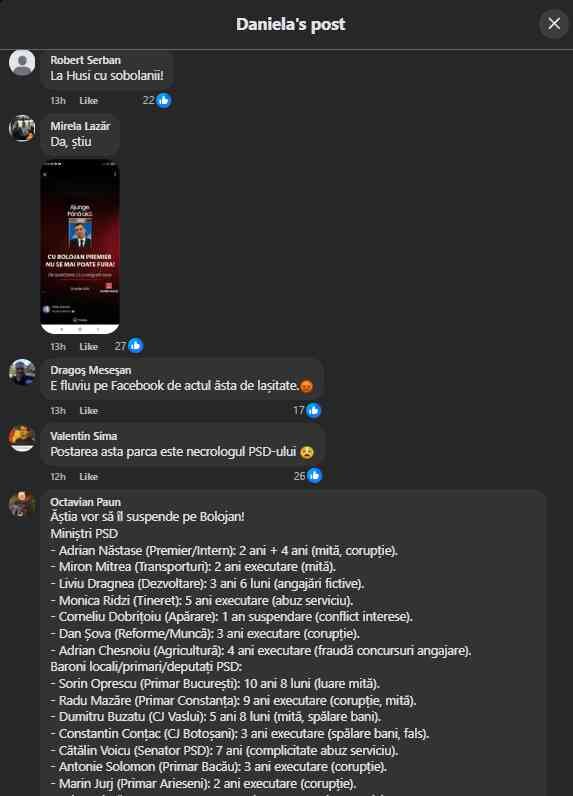573x796 pixels.
Task: Close Daniela's post dialog
Action: pyautogui.click(x=554, y=23)
